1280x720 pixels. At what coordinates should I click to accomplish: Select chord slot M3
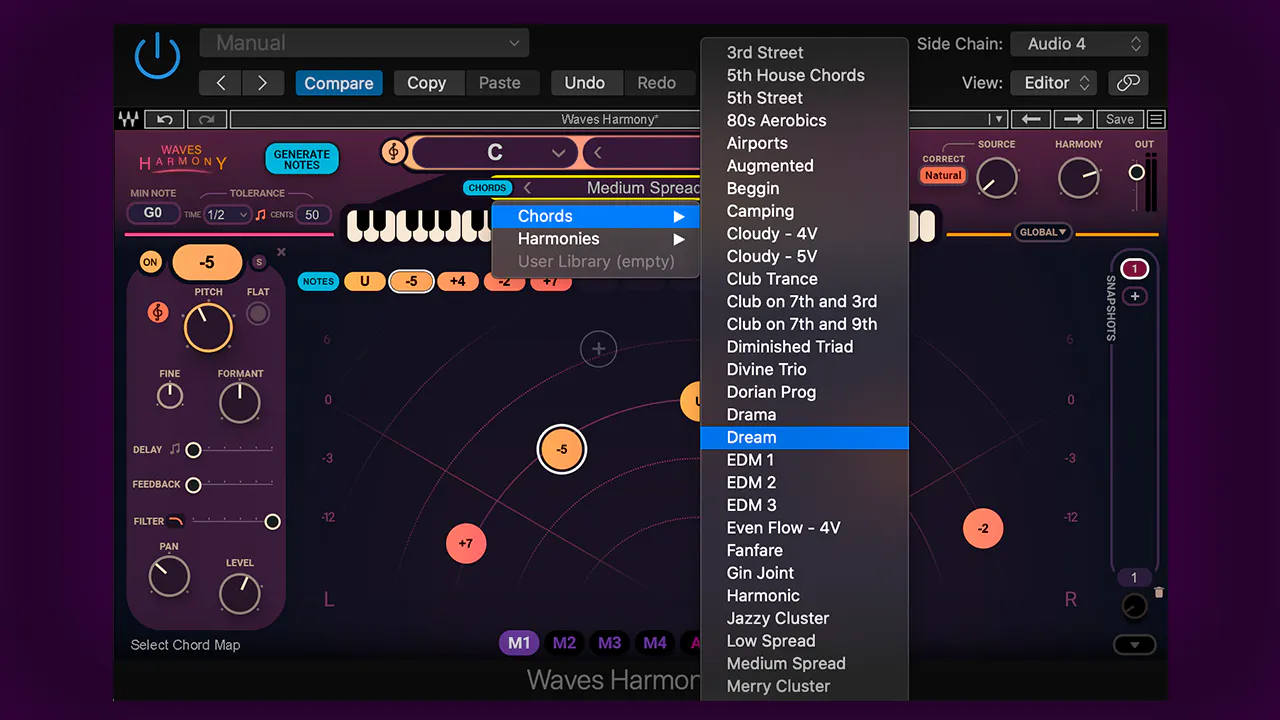pyautogui.click(x=610, y=643)
